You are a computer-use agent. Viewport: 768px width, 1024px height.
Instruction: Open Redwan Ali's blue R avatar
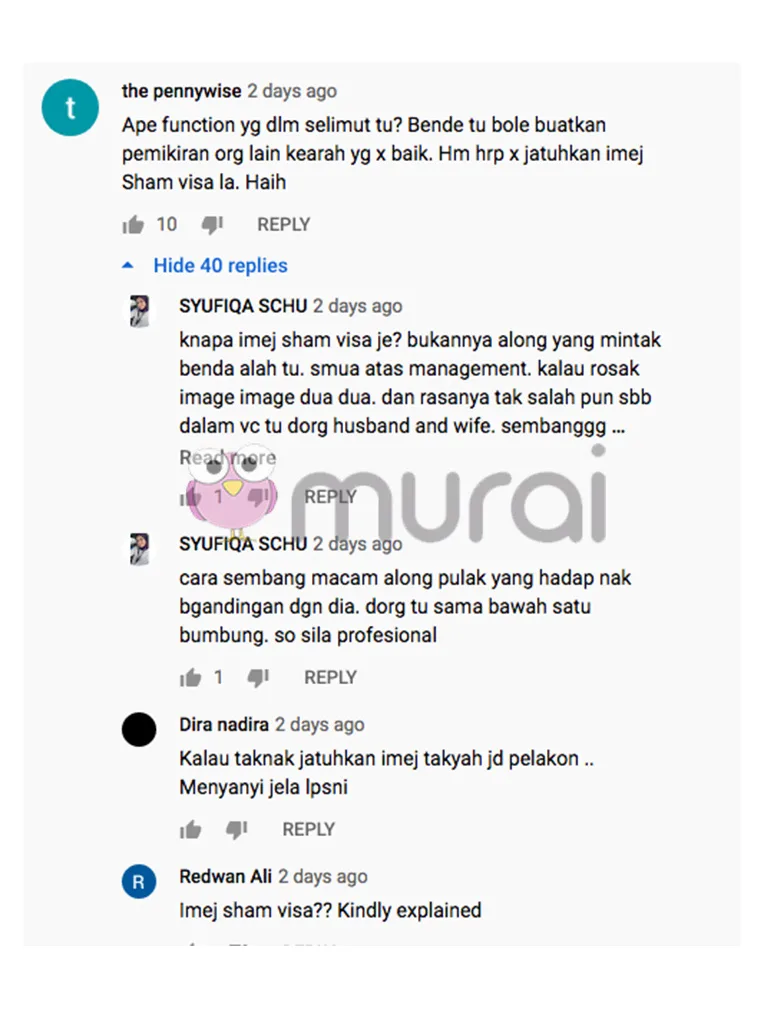tap(139, 882)
